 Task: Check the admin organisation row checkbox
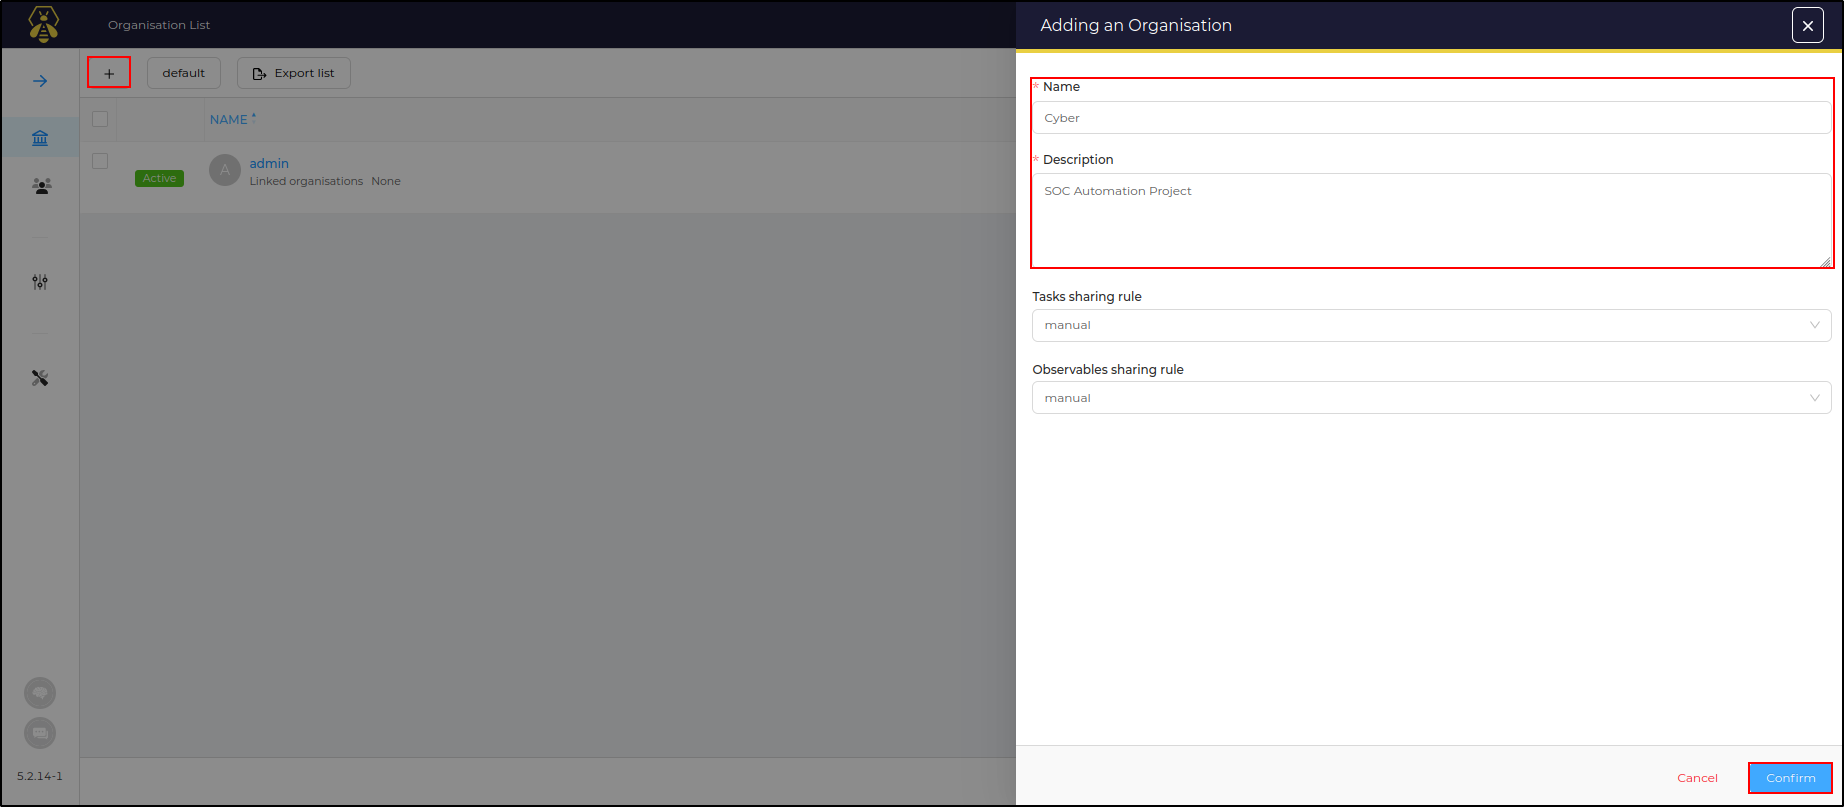click(100, 161)
